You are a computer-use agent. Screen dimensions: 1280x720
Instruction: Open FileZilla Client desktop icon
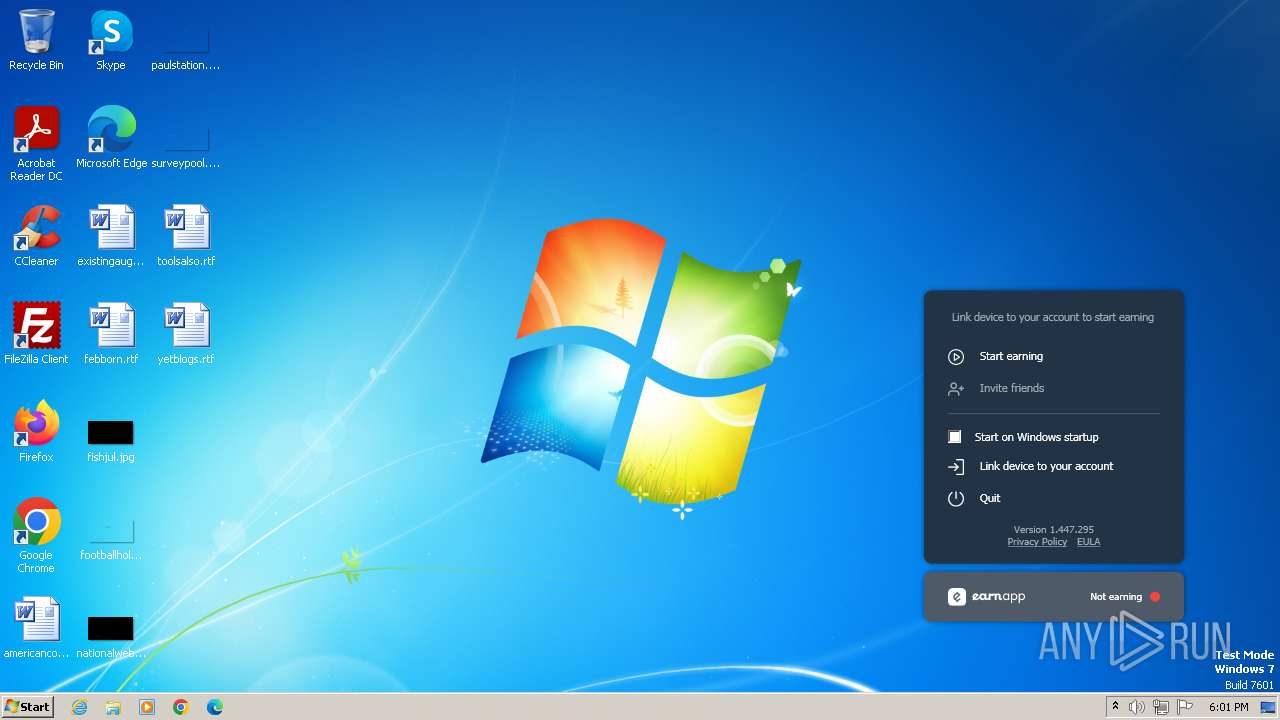click(36, 334)
